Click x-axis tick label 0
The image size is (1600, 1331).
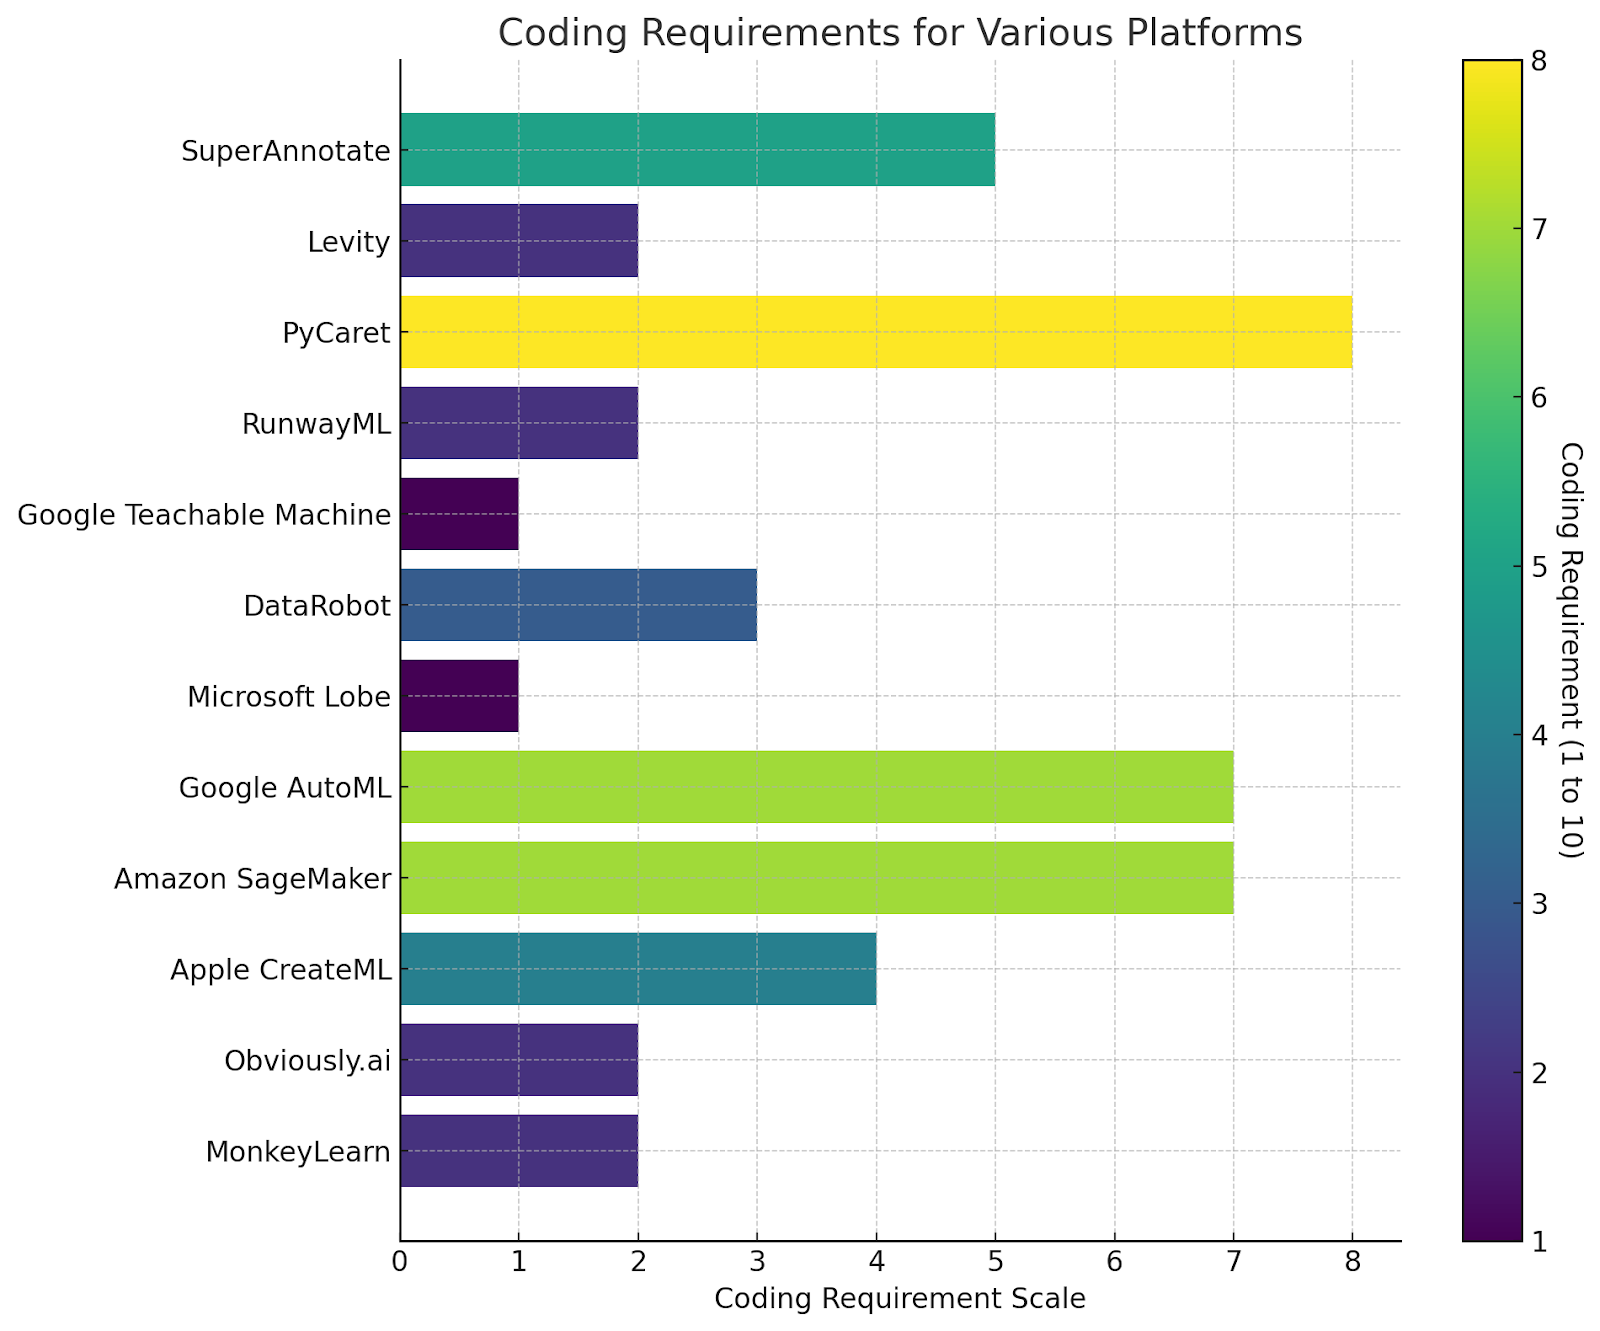(400, 1263)
